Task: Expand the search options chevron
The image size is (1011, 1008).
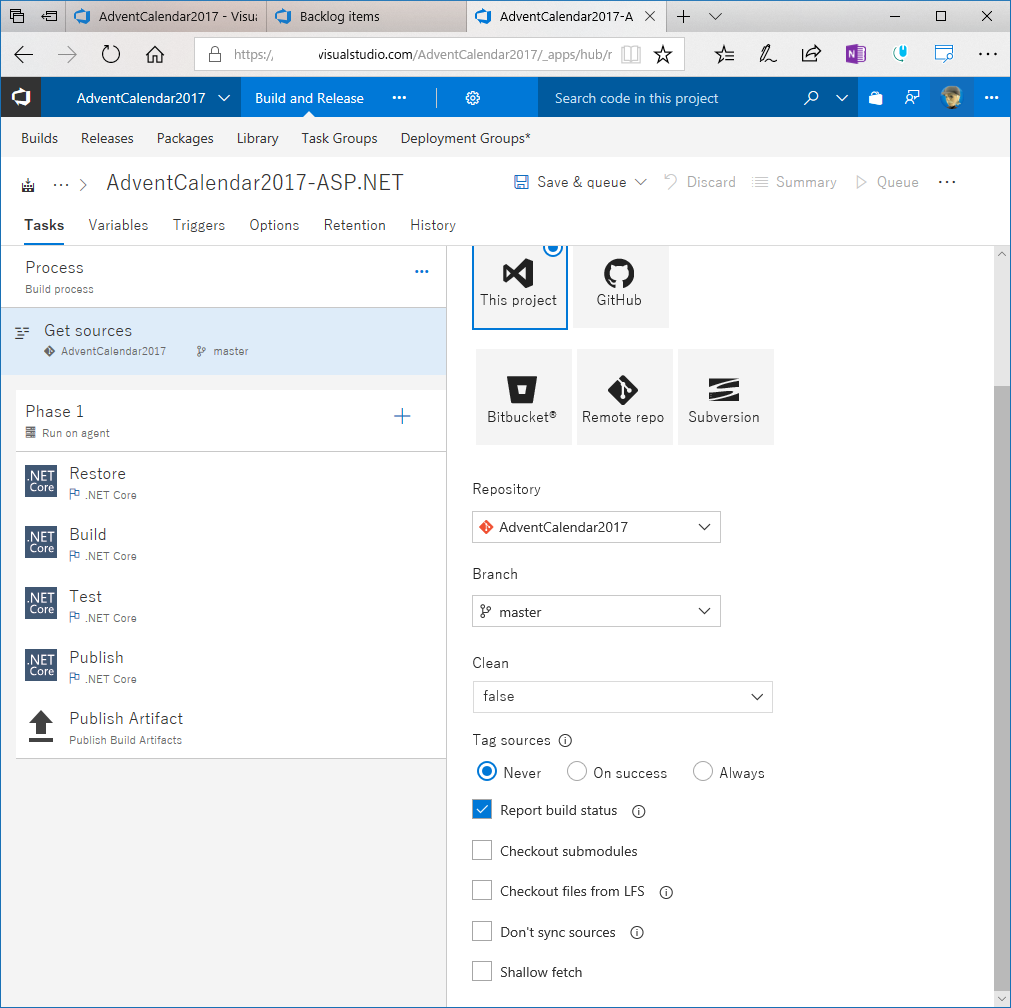Action: 841,98
